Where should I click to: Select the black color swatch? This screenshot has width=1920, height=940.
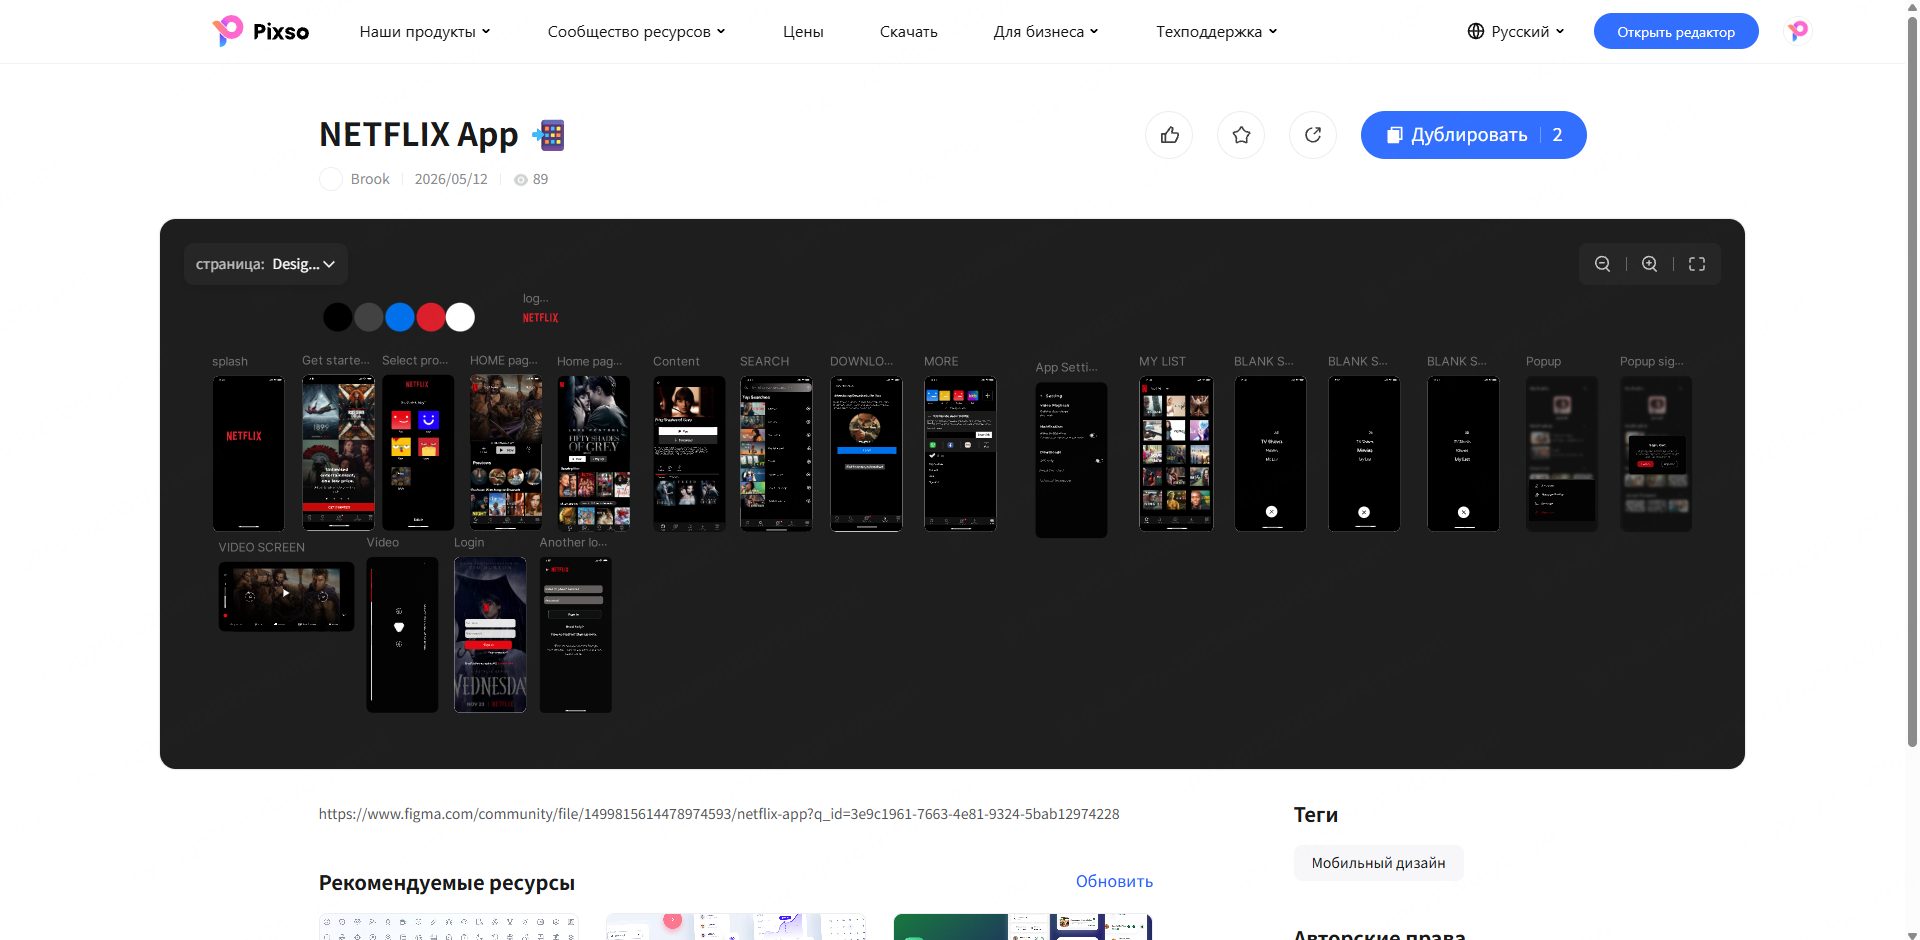338,317
